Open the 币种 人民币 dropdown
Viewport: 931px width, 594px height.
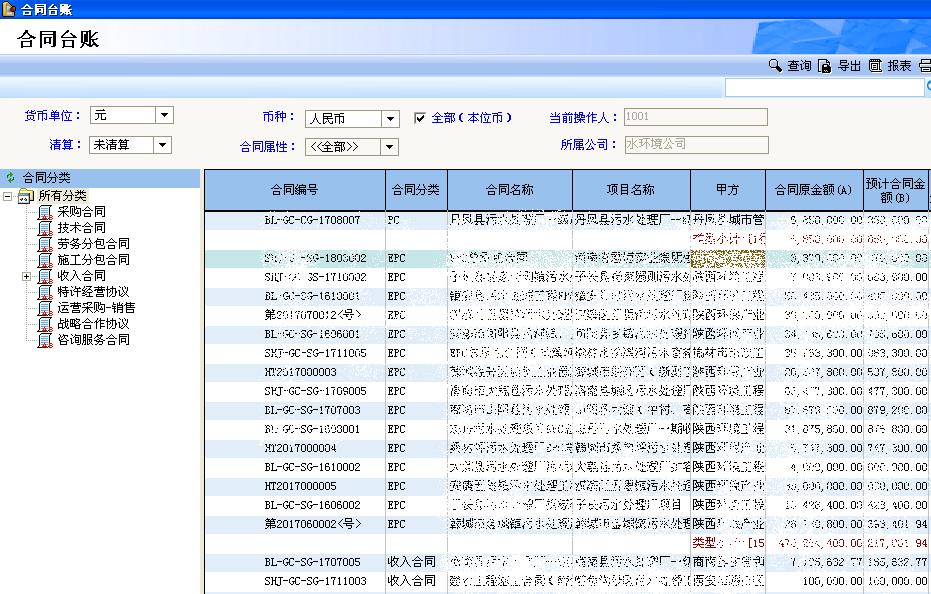coord(391,119)
